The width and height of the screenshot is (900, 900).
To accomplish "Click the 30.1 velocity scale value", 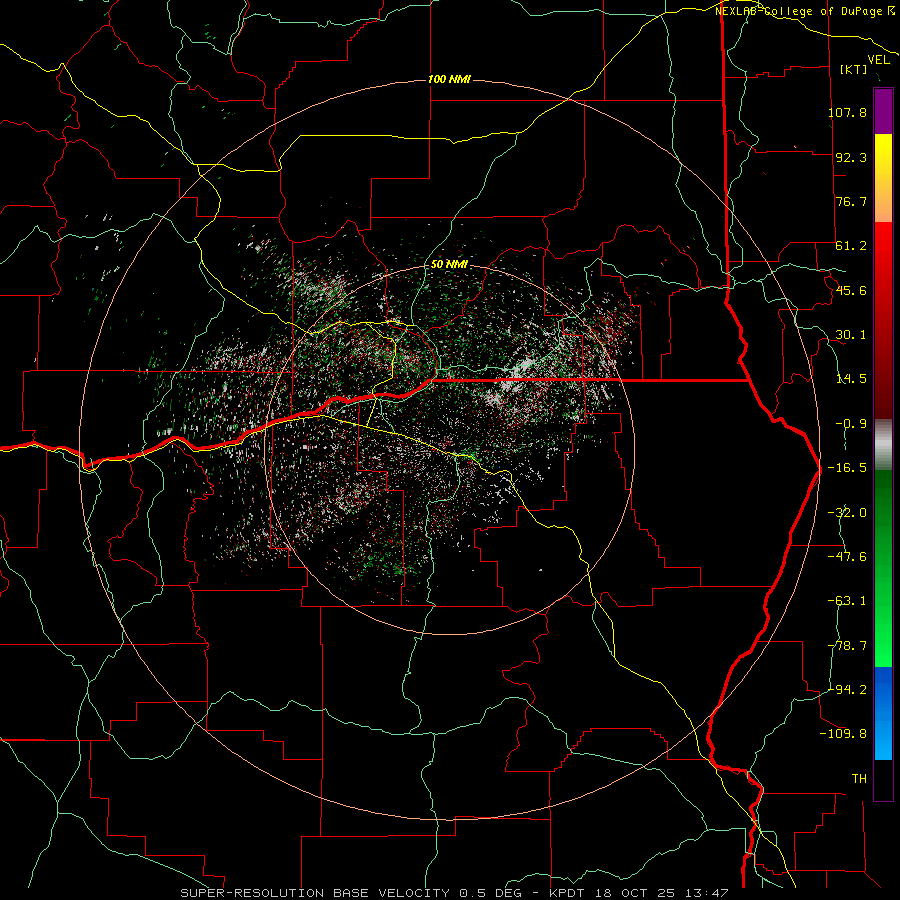I will pos(851,335).
